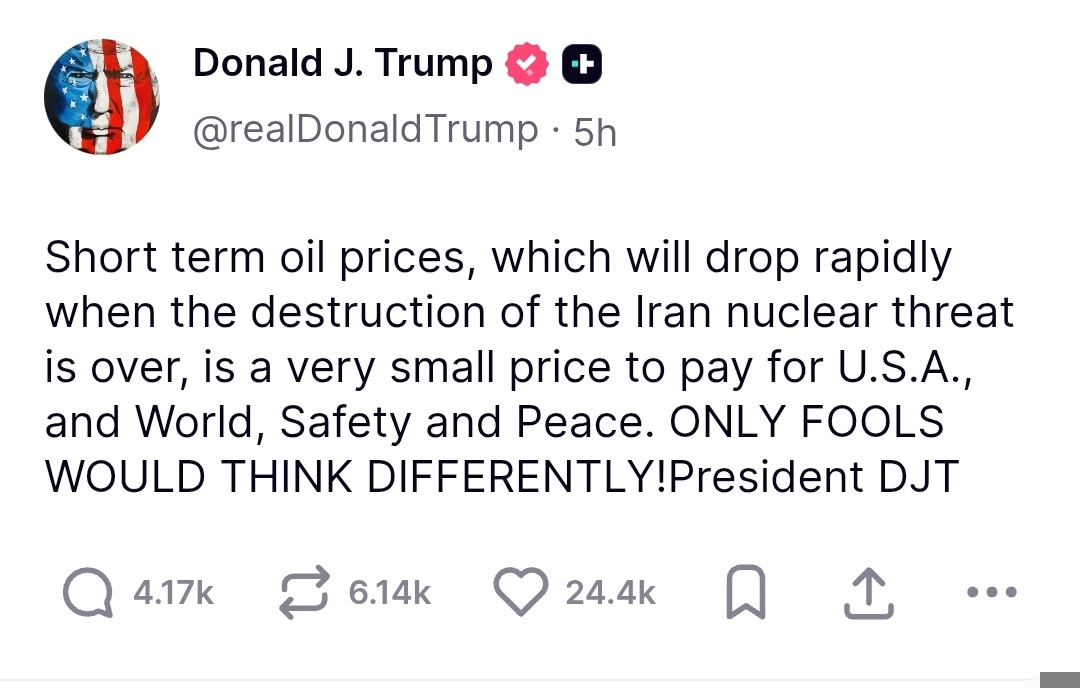This screenshot has width=1080, height=688.
Task: Click the red verified checkmark badge
Action: (527, 65)
